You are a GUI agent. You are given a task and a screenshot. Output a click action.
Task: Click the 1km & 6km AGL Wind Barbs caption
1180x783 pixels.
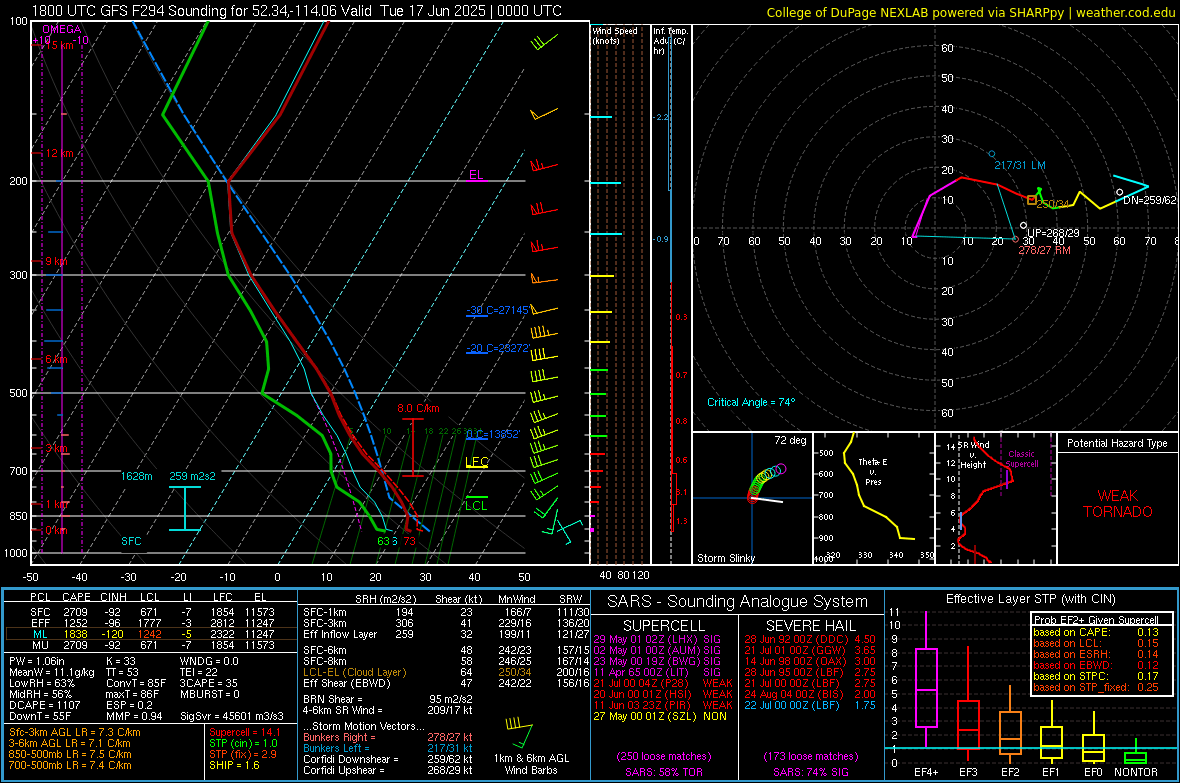click(531, 764)
